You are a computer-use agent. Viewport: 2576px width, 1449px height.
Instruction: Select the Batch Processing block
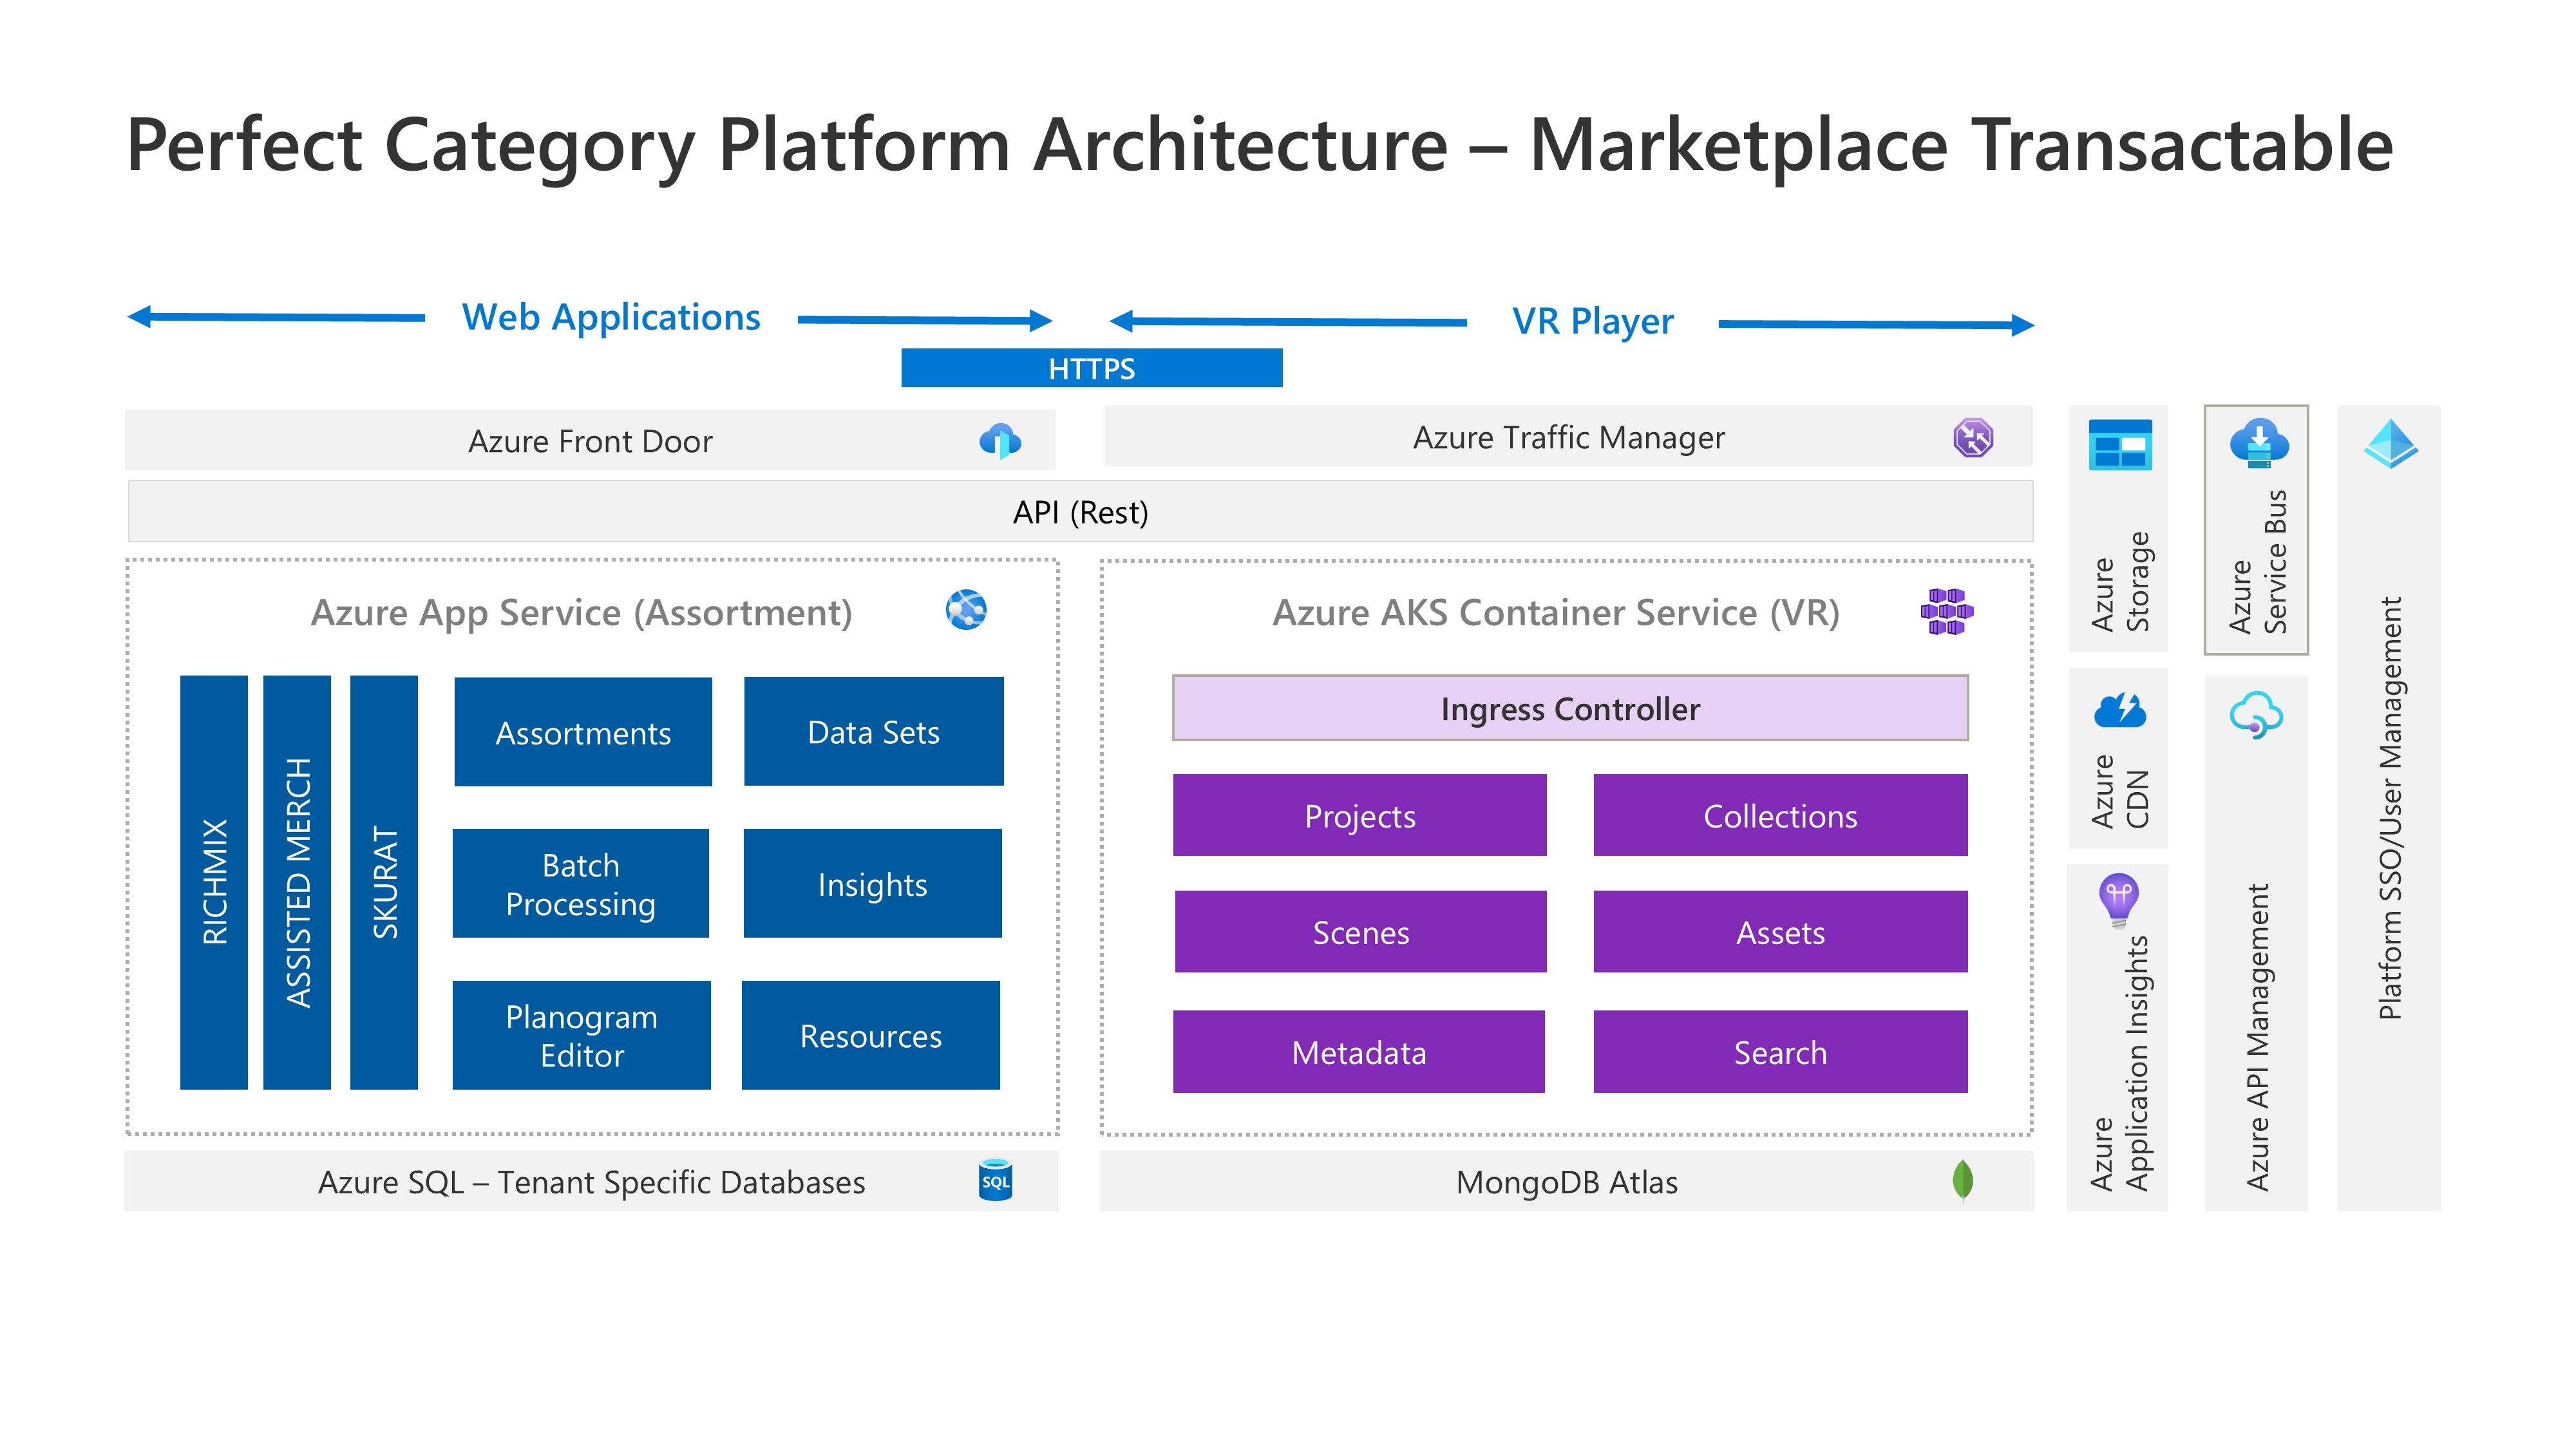click(x=580, y=883)
